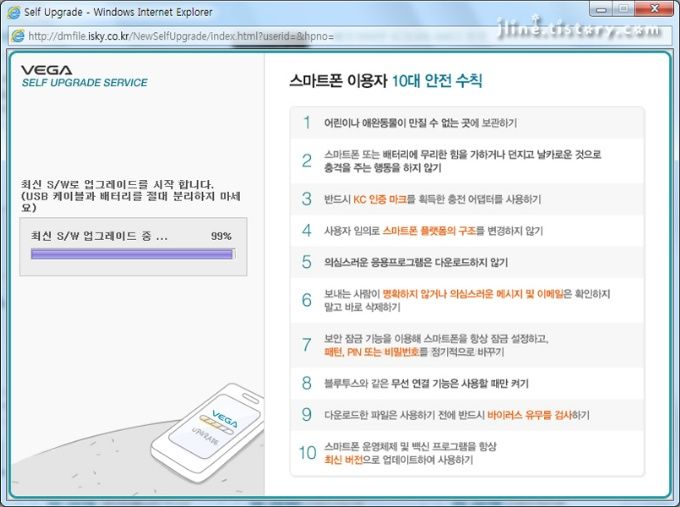Click the upgrade progress bar
This screenshot has height=507, width=680.
(x=133, y=254)
